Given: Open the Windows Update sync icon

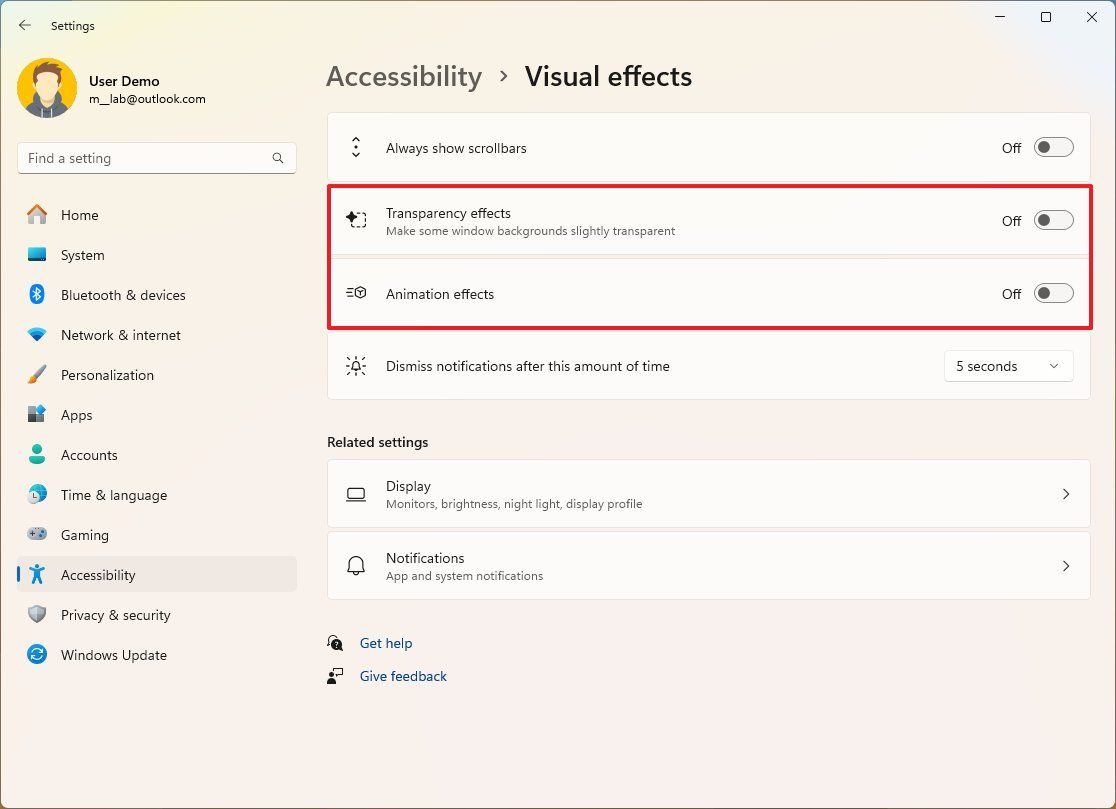Looking at the screenshot, I should [37, 654].
